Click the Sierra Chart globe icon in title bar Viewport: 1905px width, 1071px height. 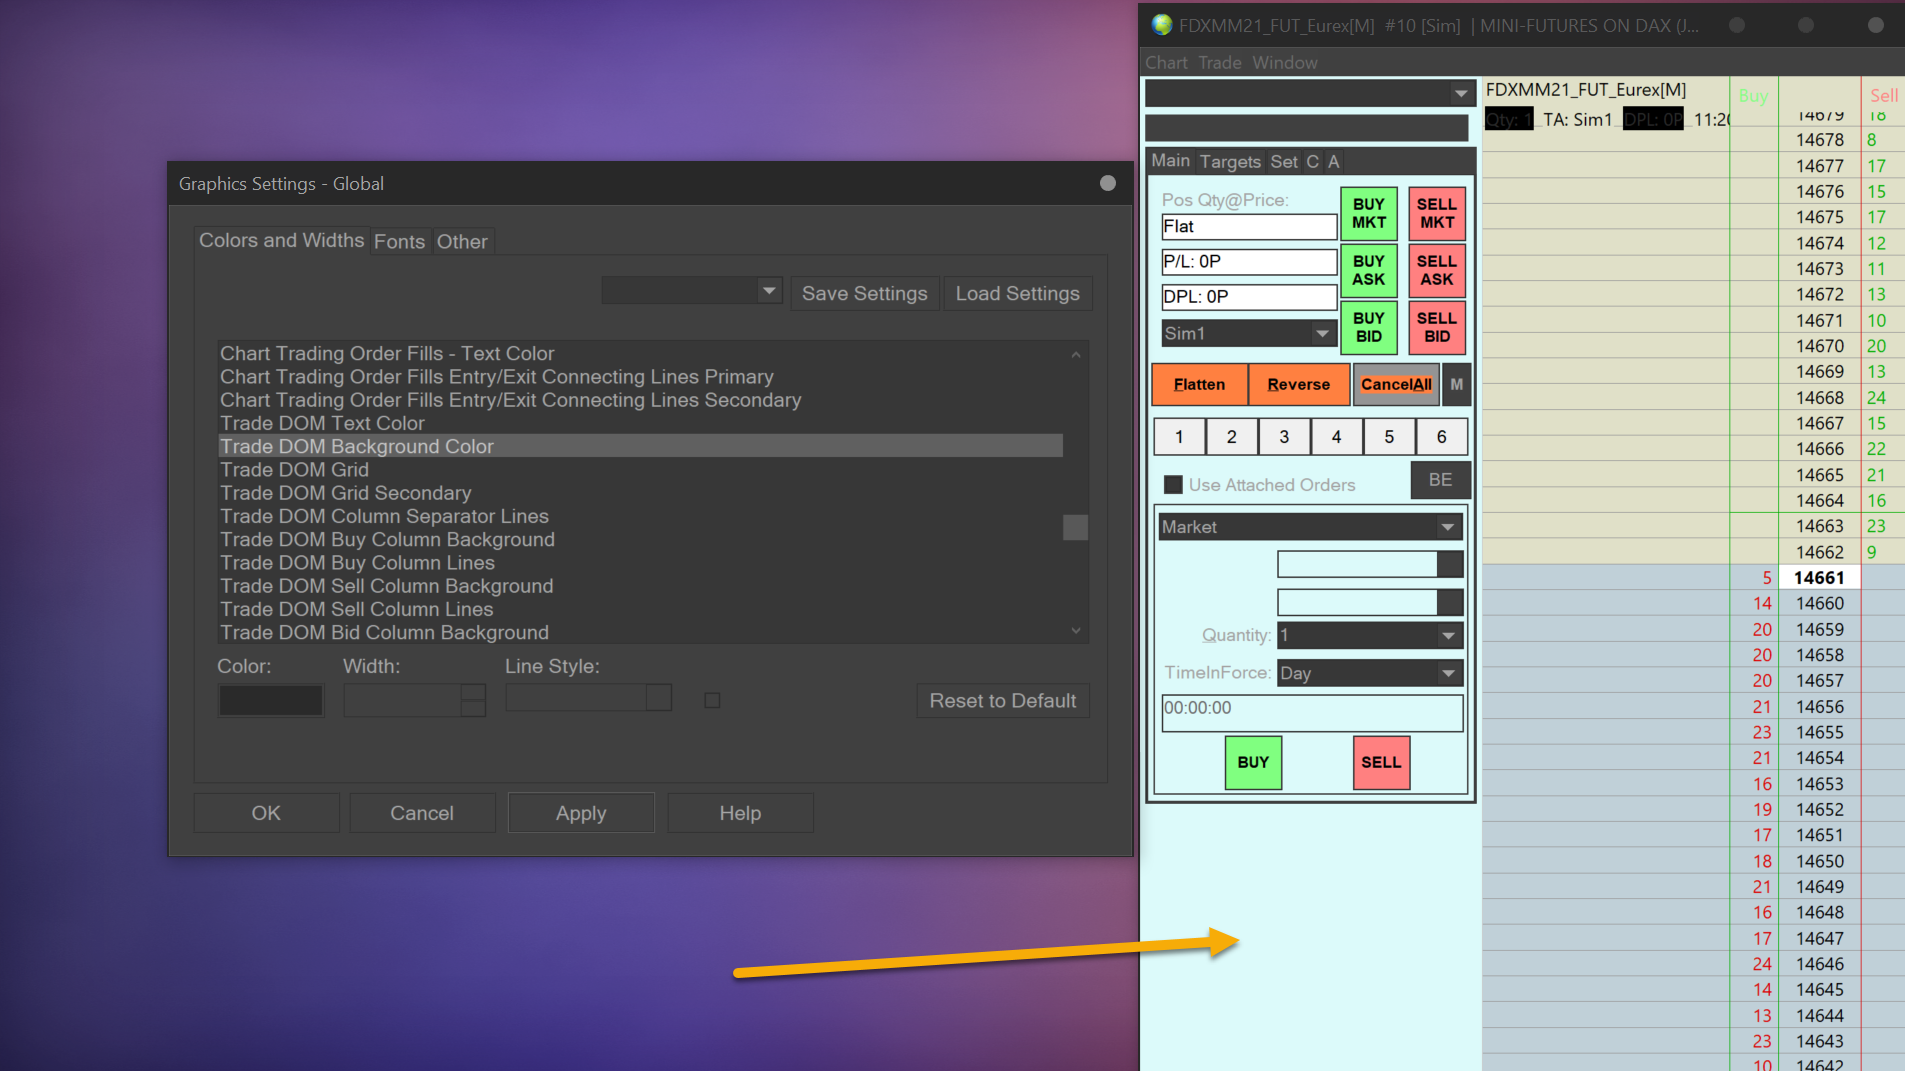(1161, 25)
